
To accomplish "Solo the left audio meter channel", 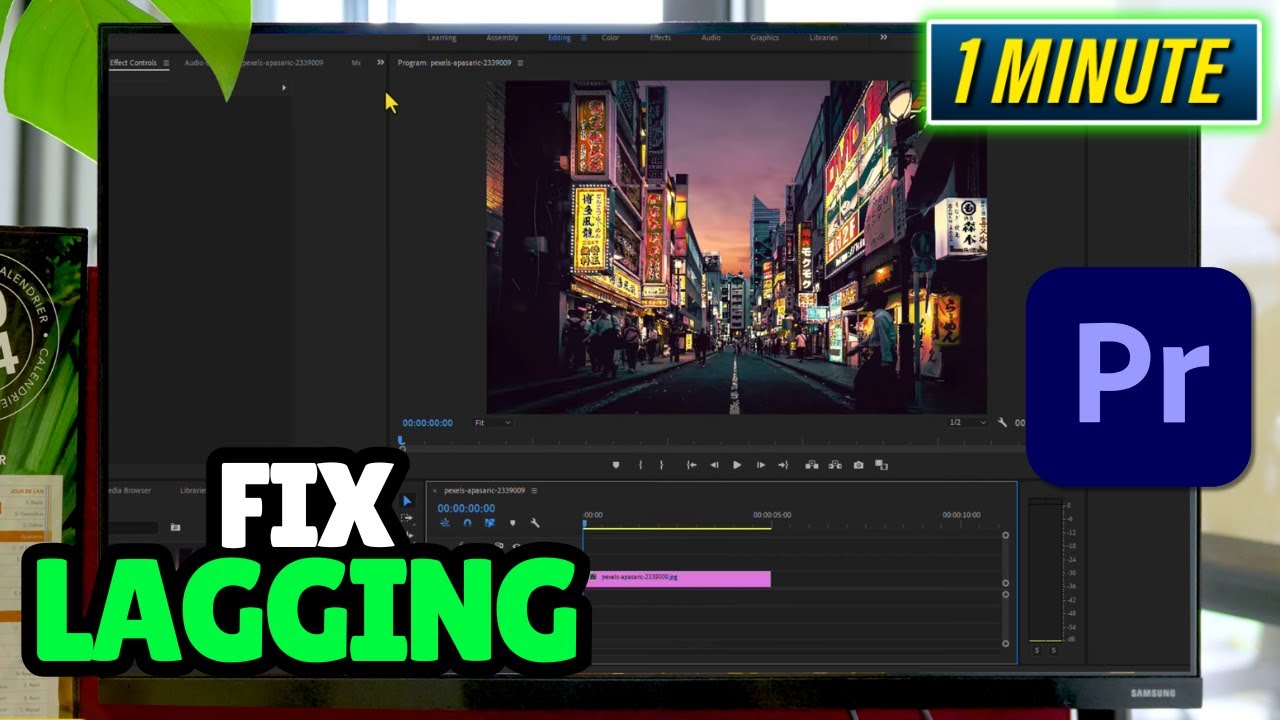I will tap(1037, 650).
